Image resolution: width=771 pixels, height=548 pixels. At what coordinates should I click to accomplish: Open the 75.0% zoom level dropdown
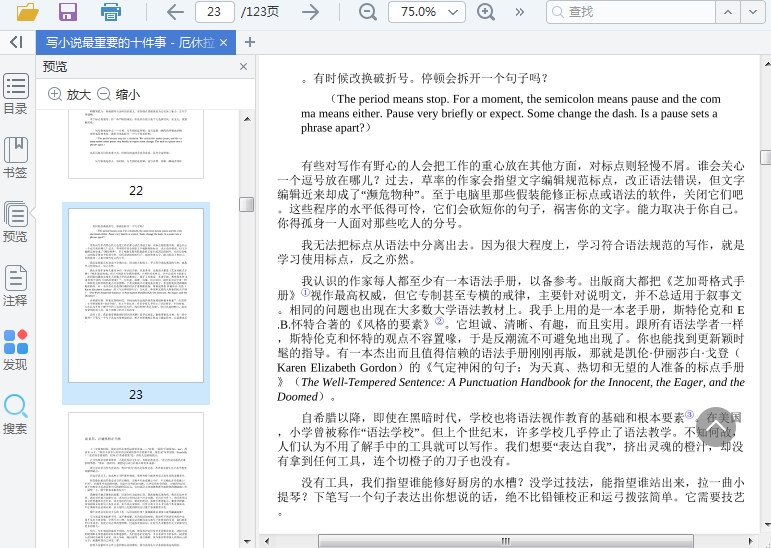427,12
